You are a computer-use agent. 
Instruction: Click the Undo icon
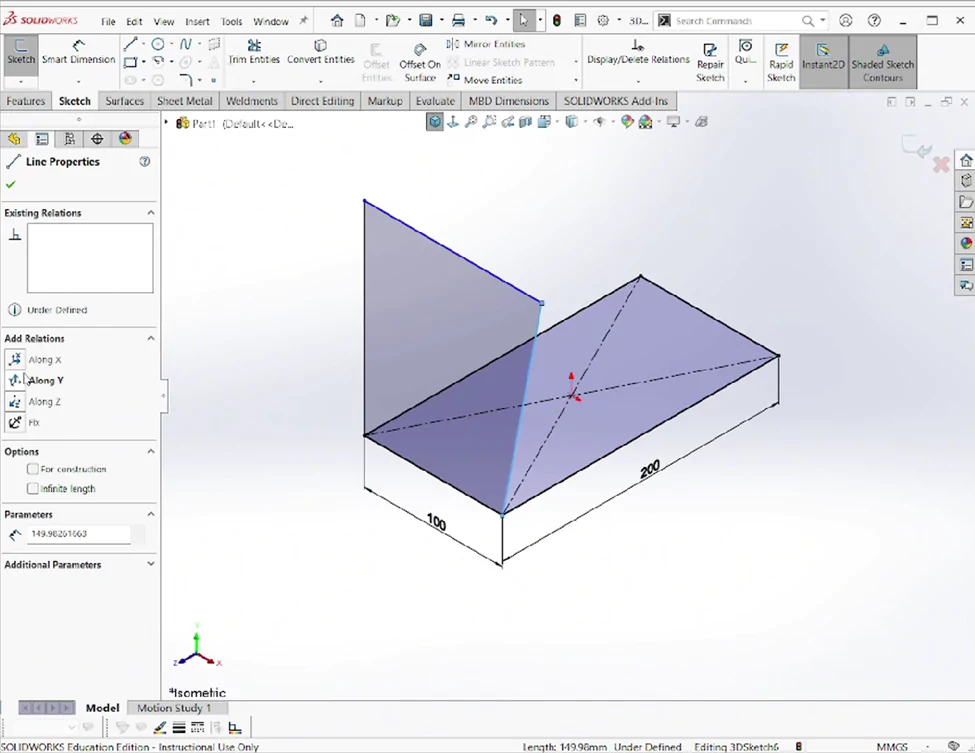[x=491, y=21]
